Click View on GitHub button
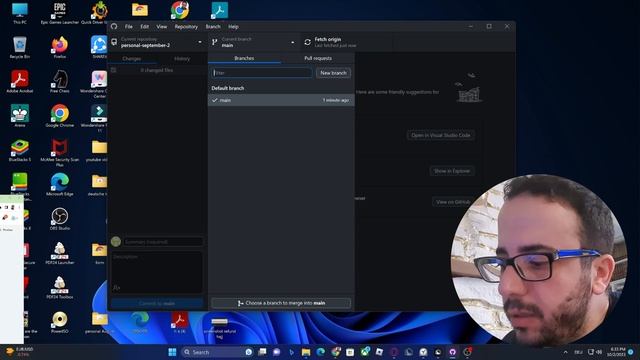Viewport: 640px width, 360px height. click(453, 202)
